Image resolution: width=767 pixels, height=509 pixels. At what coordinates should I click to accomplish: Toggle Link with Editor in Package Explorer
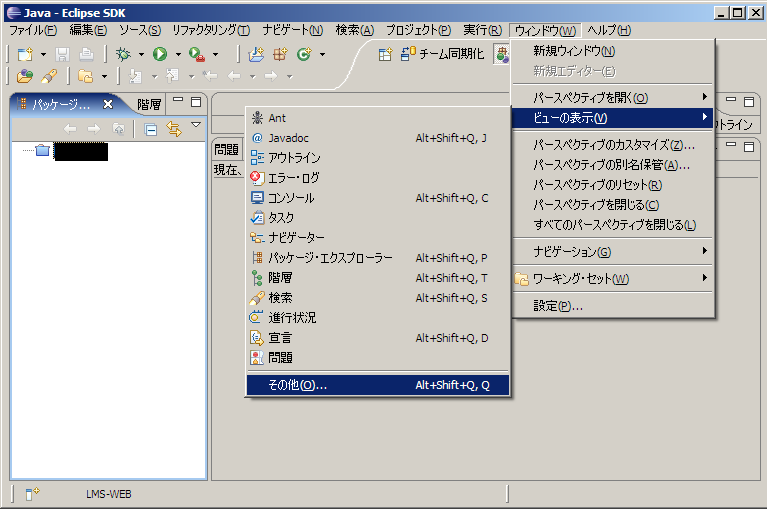point(173,129)
